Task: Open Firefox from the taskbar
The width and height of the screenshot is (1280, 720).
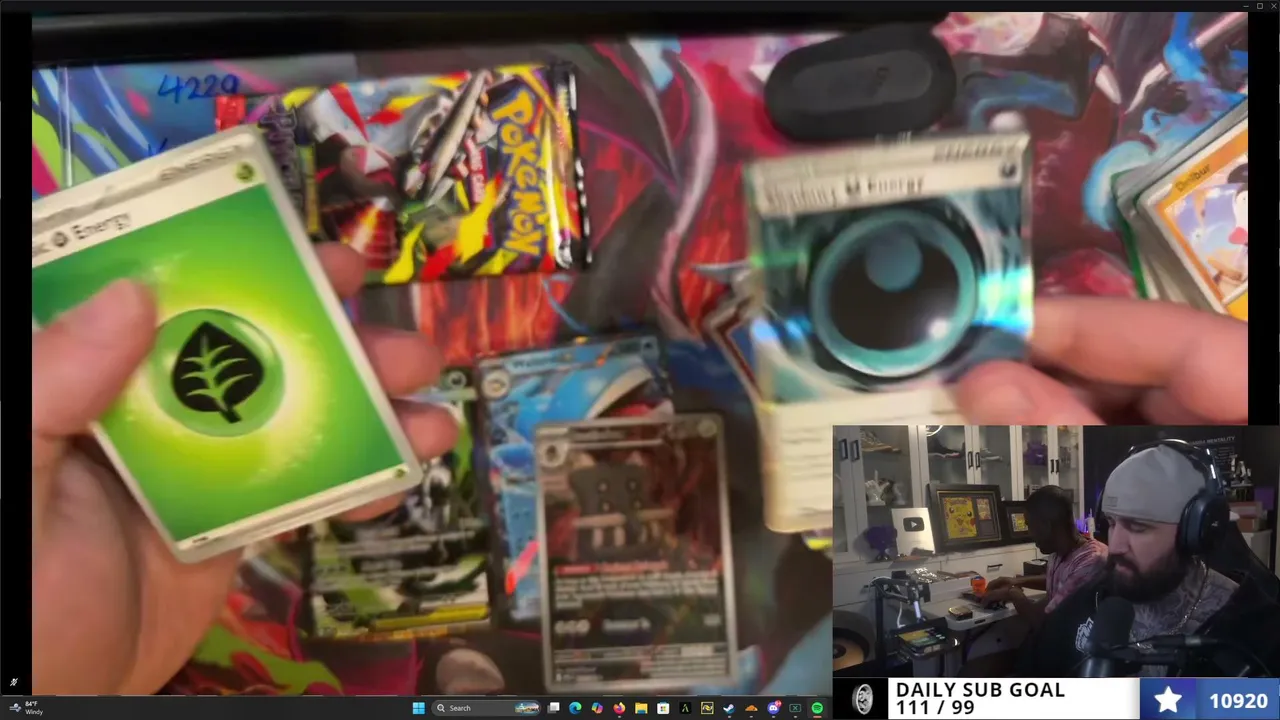Action: 619,708
